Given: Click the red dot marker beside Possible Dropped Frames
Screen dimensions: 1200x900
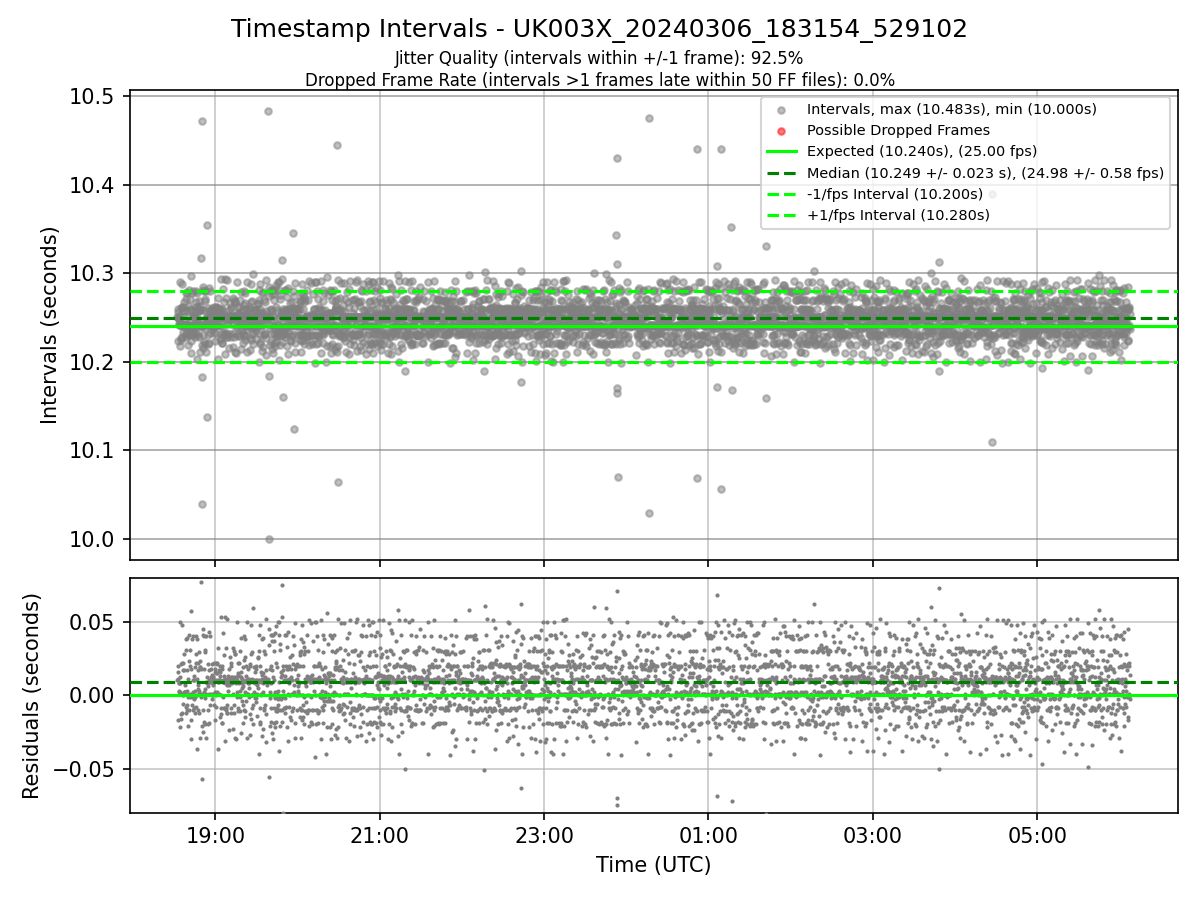Looking at the screenshot, I should [x=782, y=130].
